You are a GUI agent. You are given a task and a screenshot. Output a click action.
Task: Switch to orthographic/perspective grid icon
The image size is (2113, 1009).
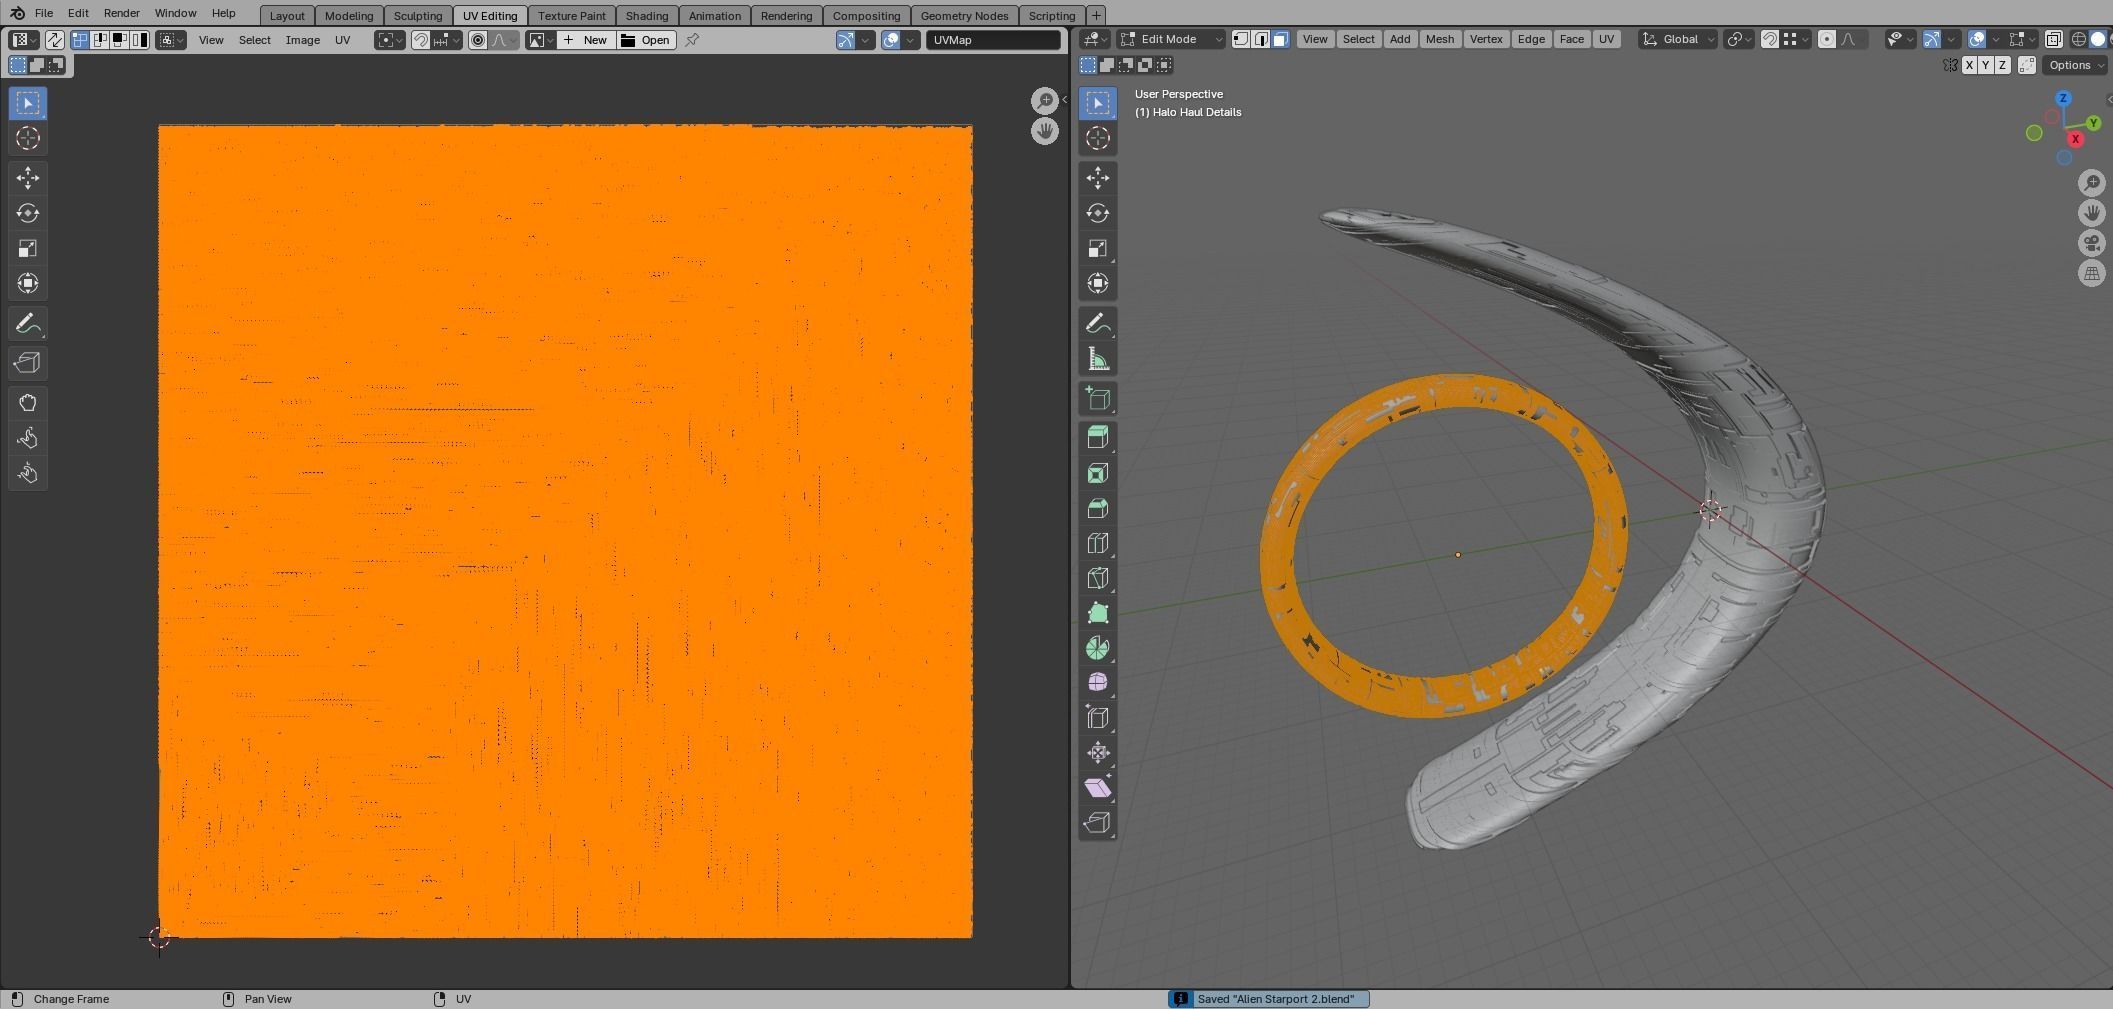2092,273
